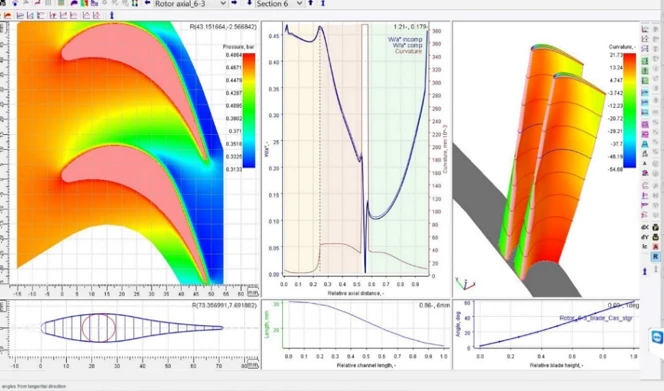Click the 'Relative axial distance, -' axis label
The height and width of the screenshot is (391, 664).
[356, 293]
